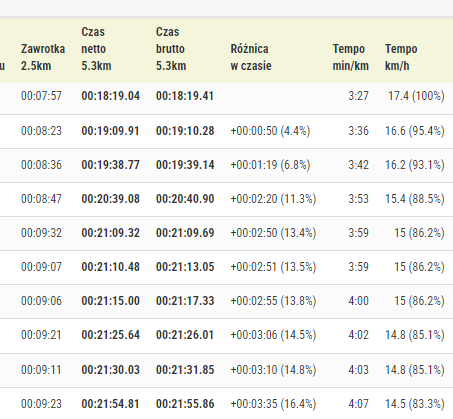This screenshot has height=419, width=453.
Task: Click net time 00:21:09.32
Action: 111,233
